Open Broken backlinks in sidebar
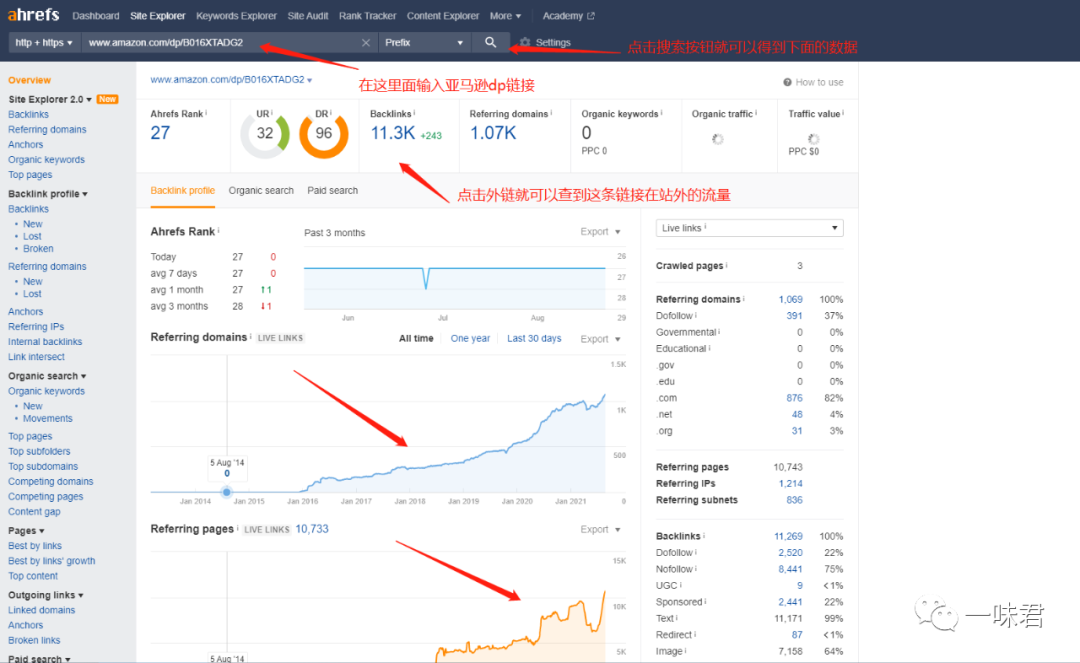Image resolution: width=1080 pixels, height=663 pixels. click(x=38, y=249)
